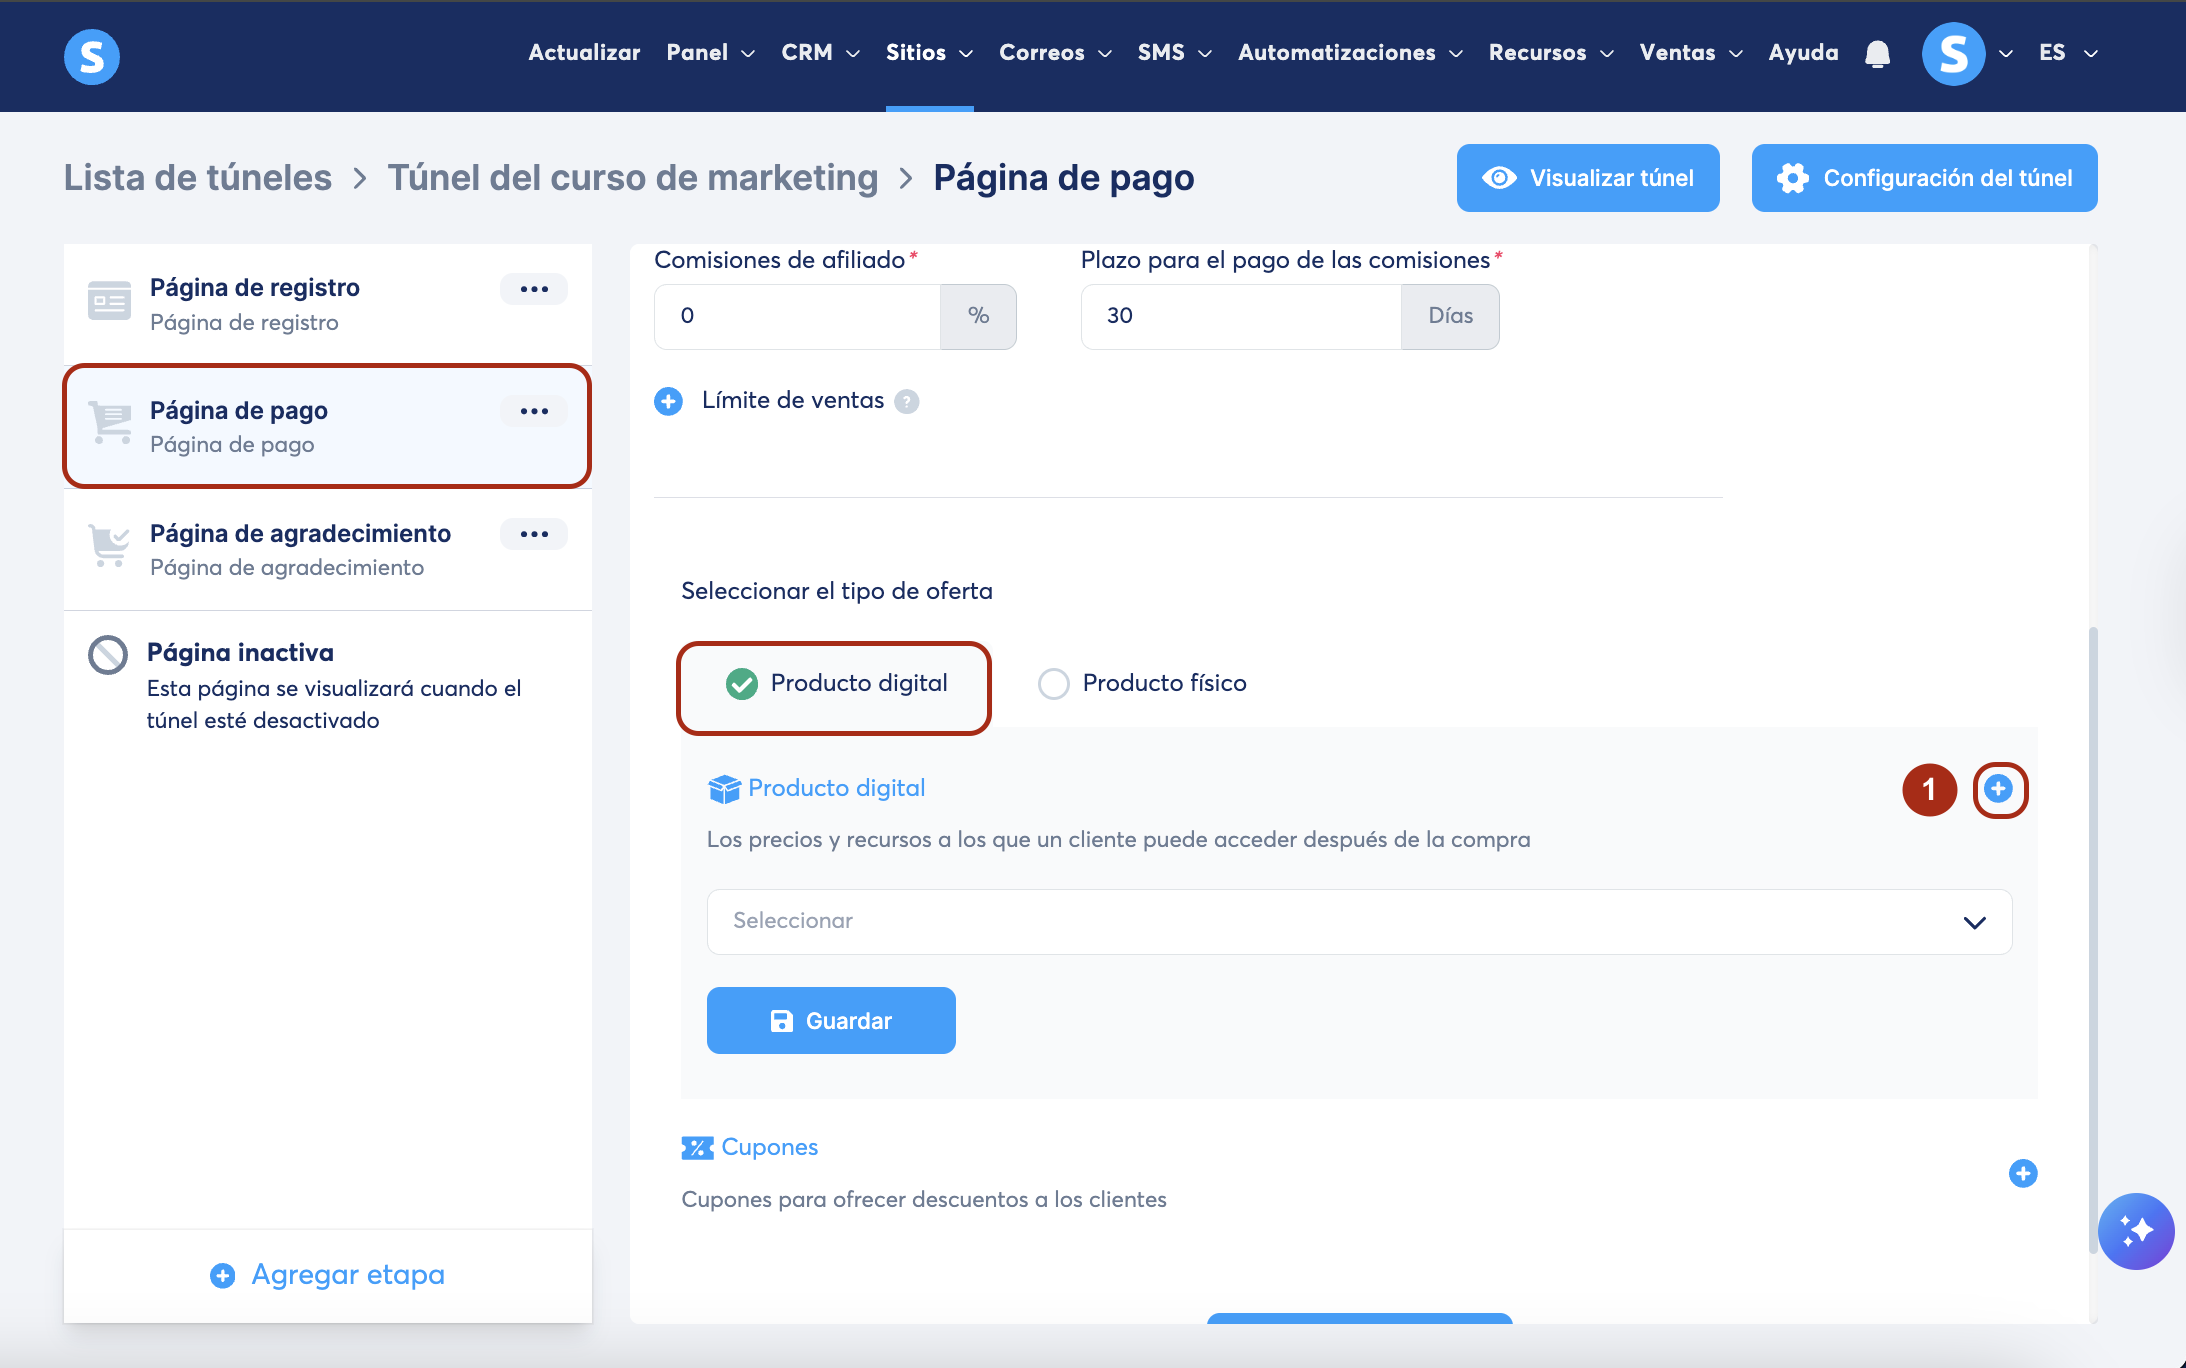Open options for Página de agradecimiento
2186x1368 pixels.
(534, 534)
